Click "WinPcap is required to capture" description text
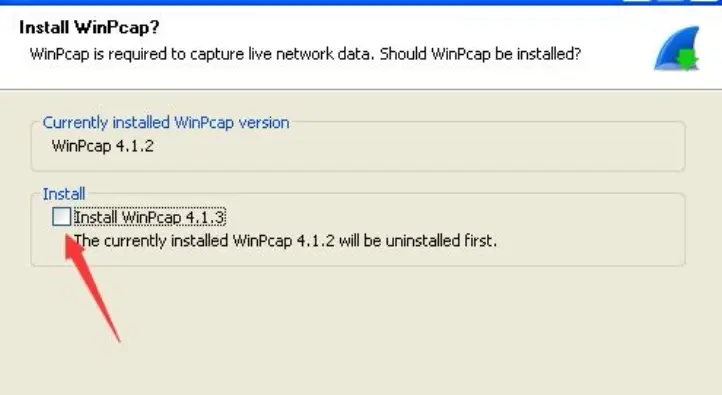 pos(137,54)
